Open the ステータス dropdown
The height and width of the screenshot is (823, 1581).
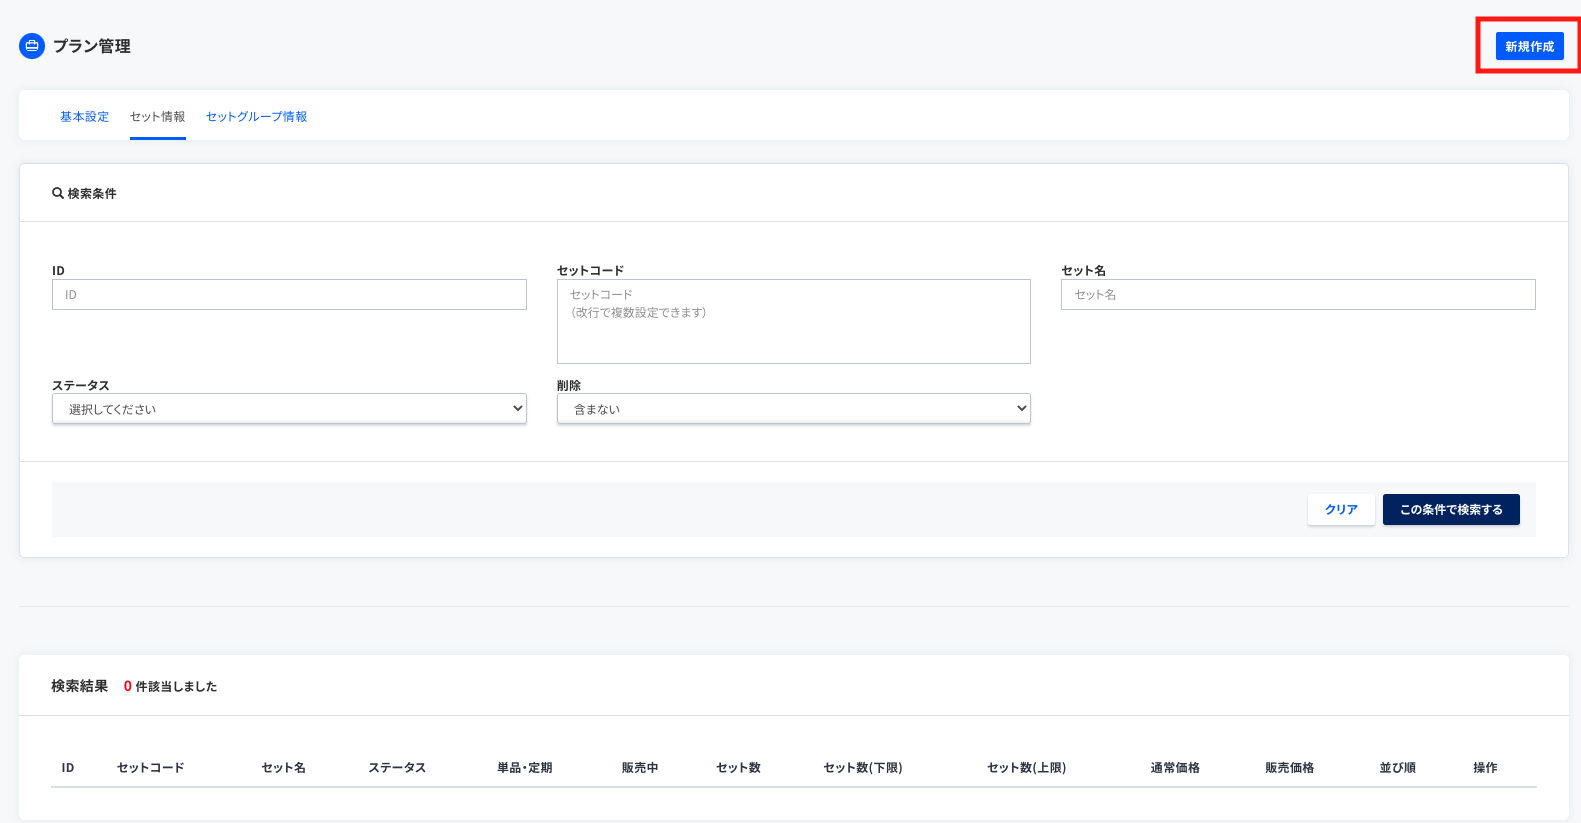click(289, 408)
